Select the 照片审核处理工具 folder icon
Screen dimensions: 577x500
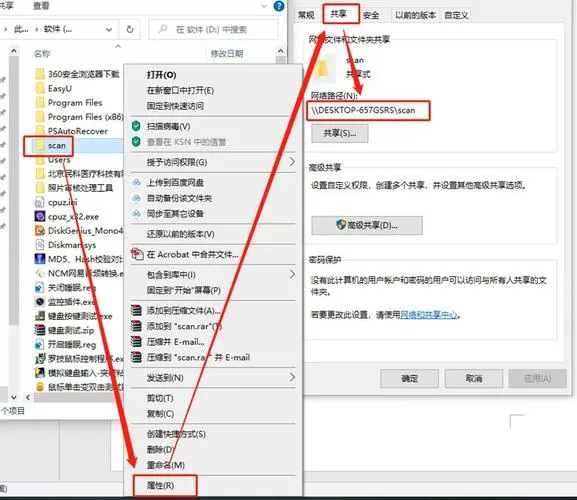[40, 188]
